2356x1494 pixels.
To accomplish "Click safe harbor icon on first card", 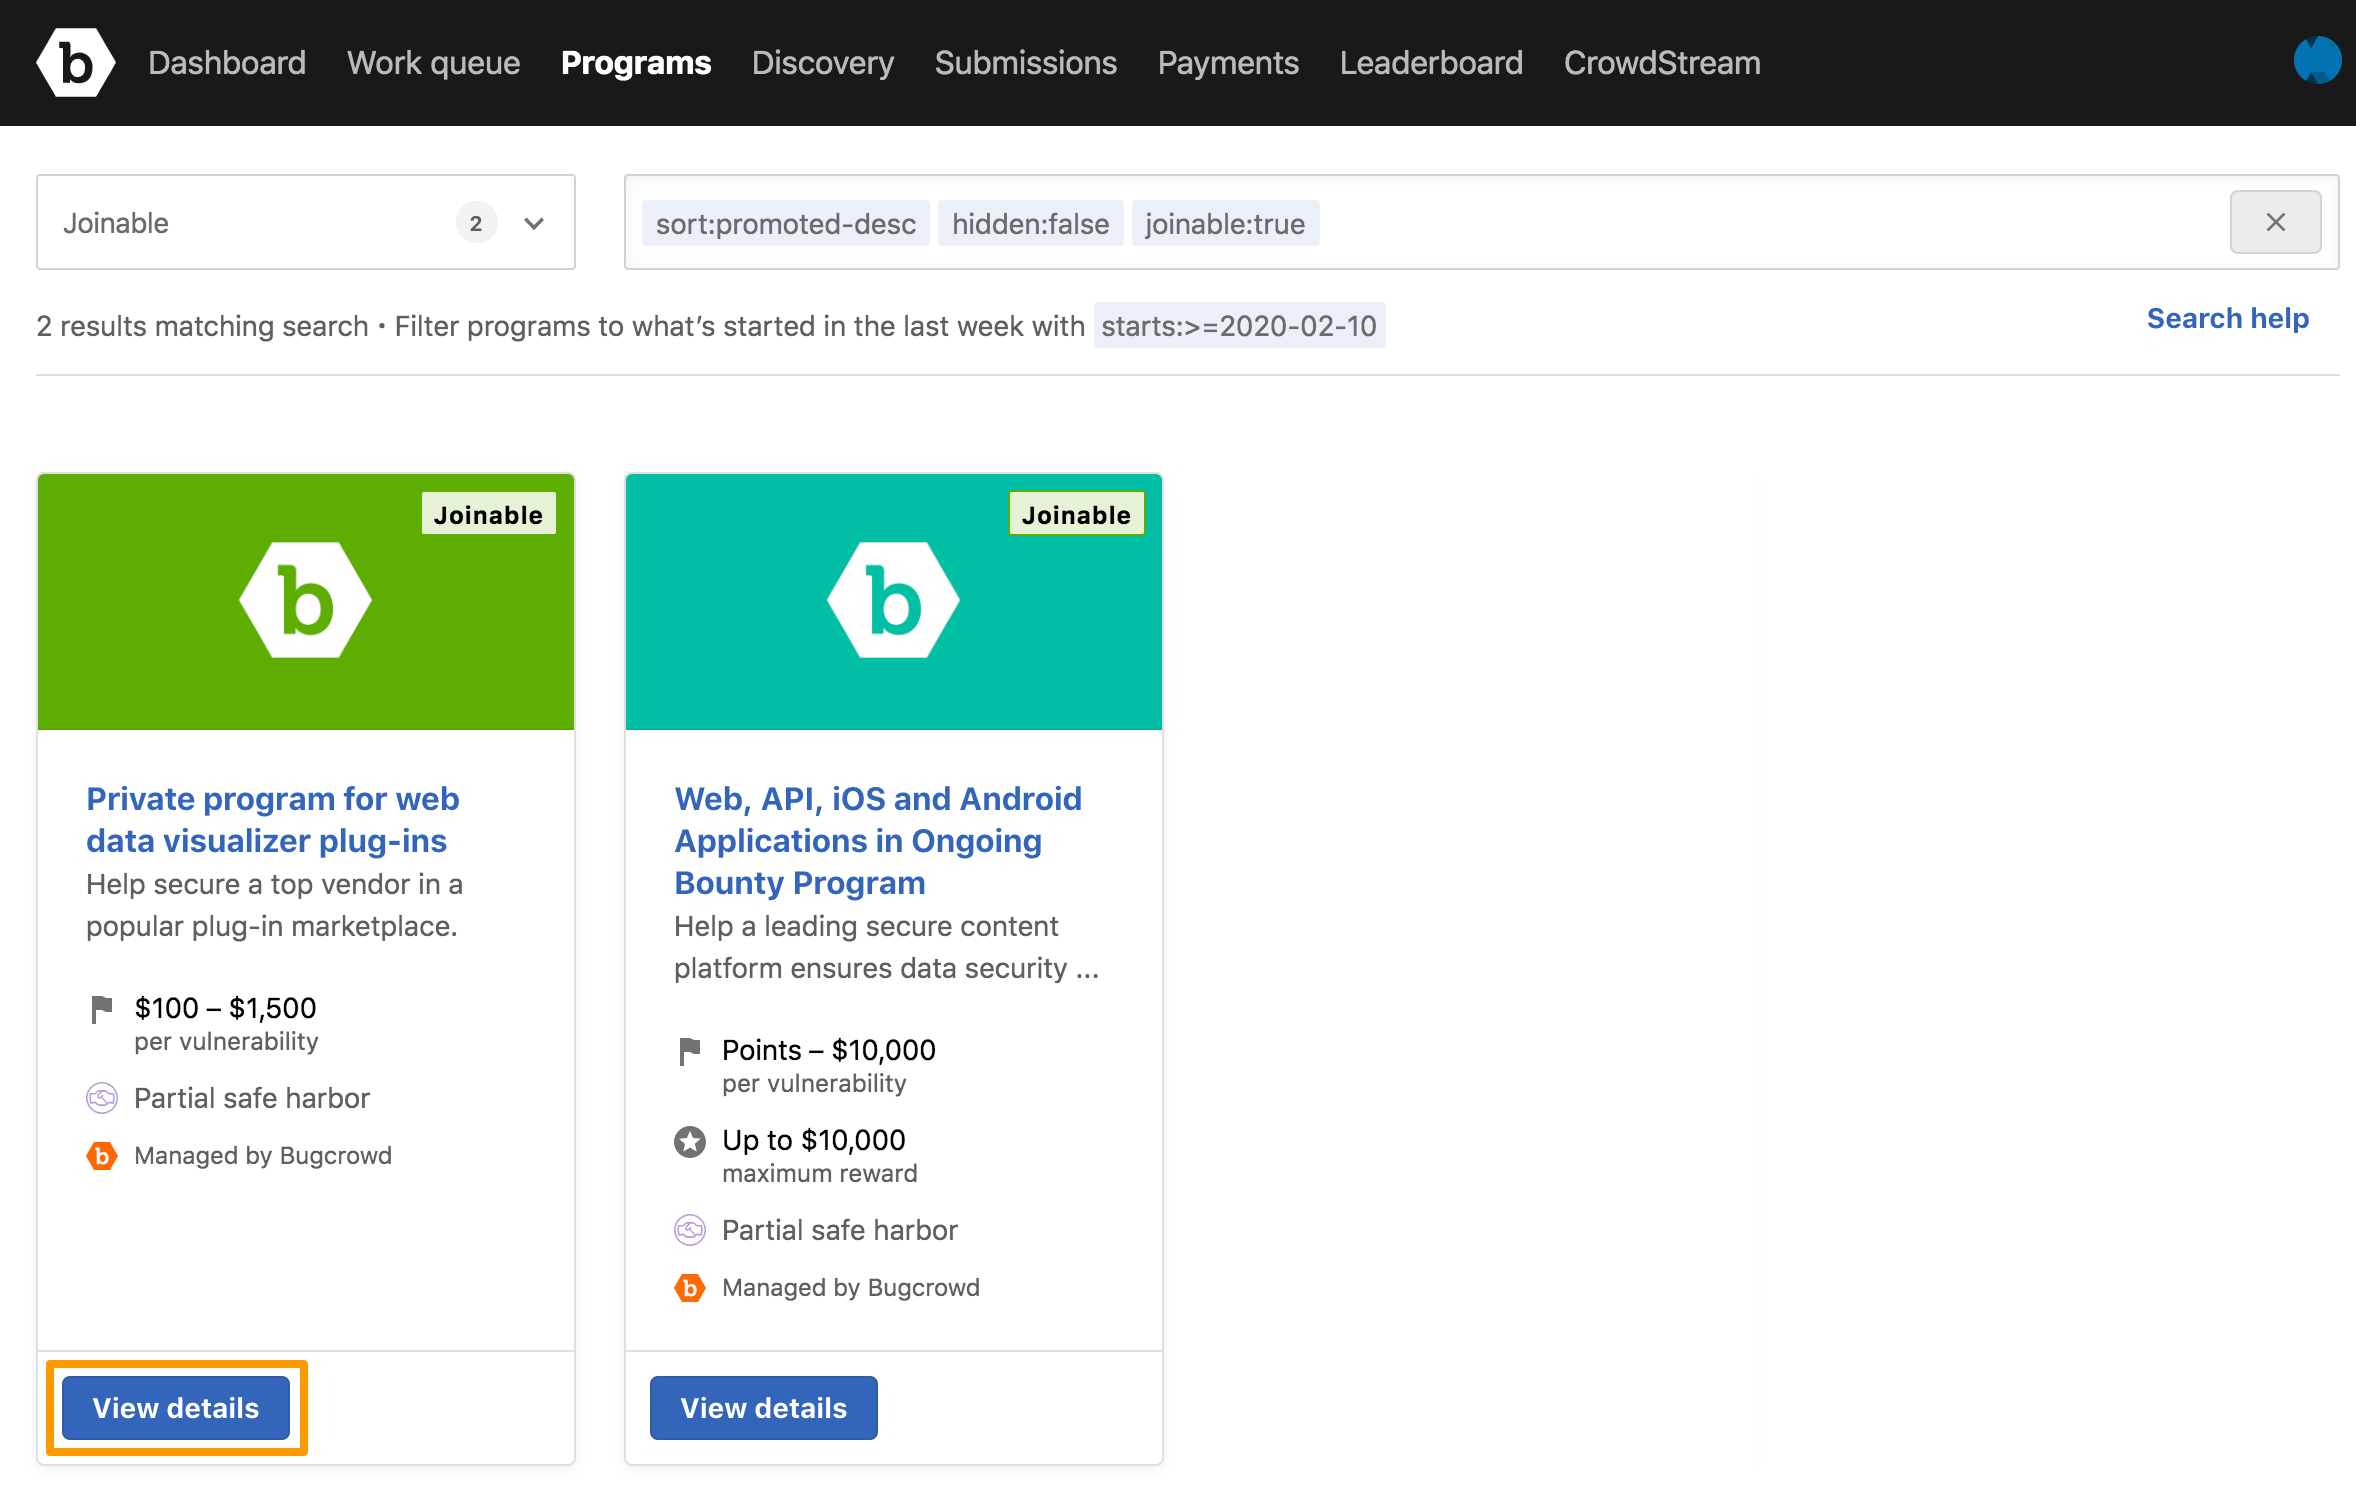I will (101, 1098).
